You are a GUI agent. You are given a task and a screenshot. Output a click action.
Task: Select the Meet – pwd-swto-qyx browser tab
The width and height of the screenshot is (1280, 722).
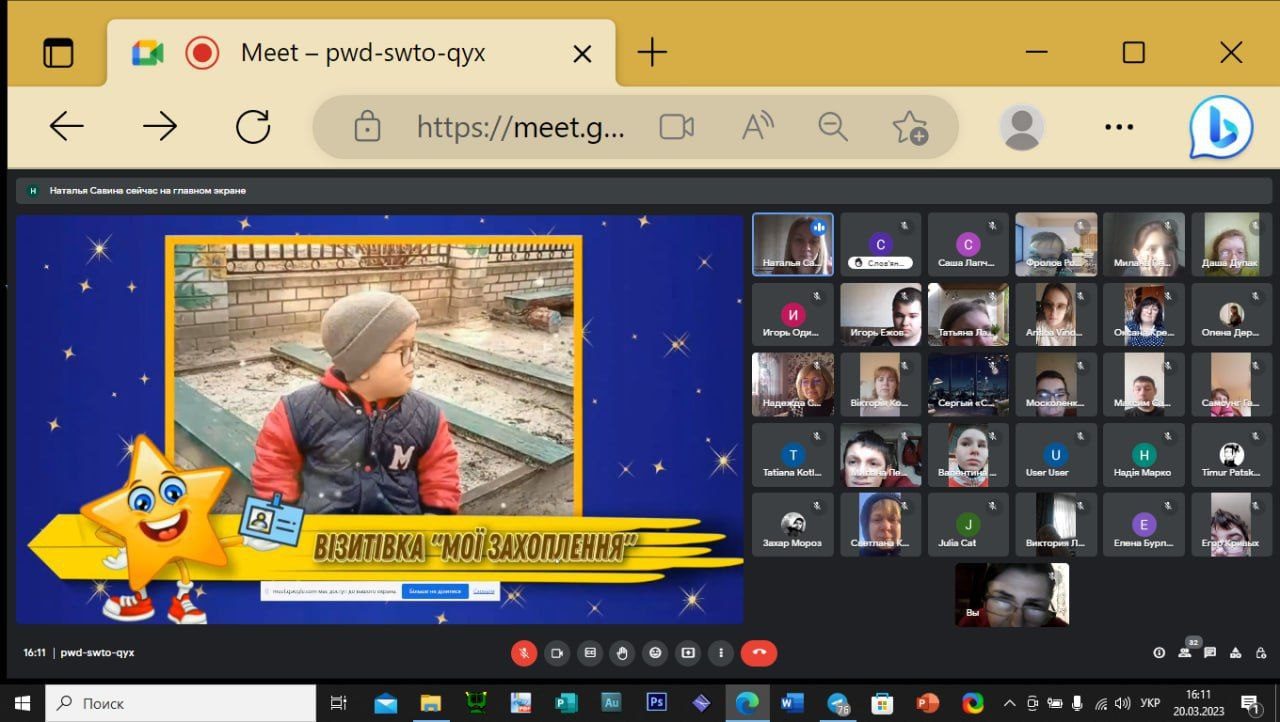362,53
